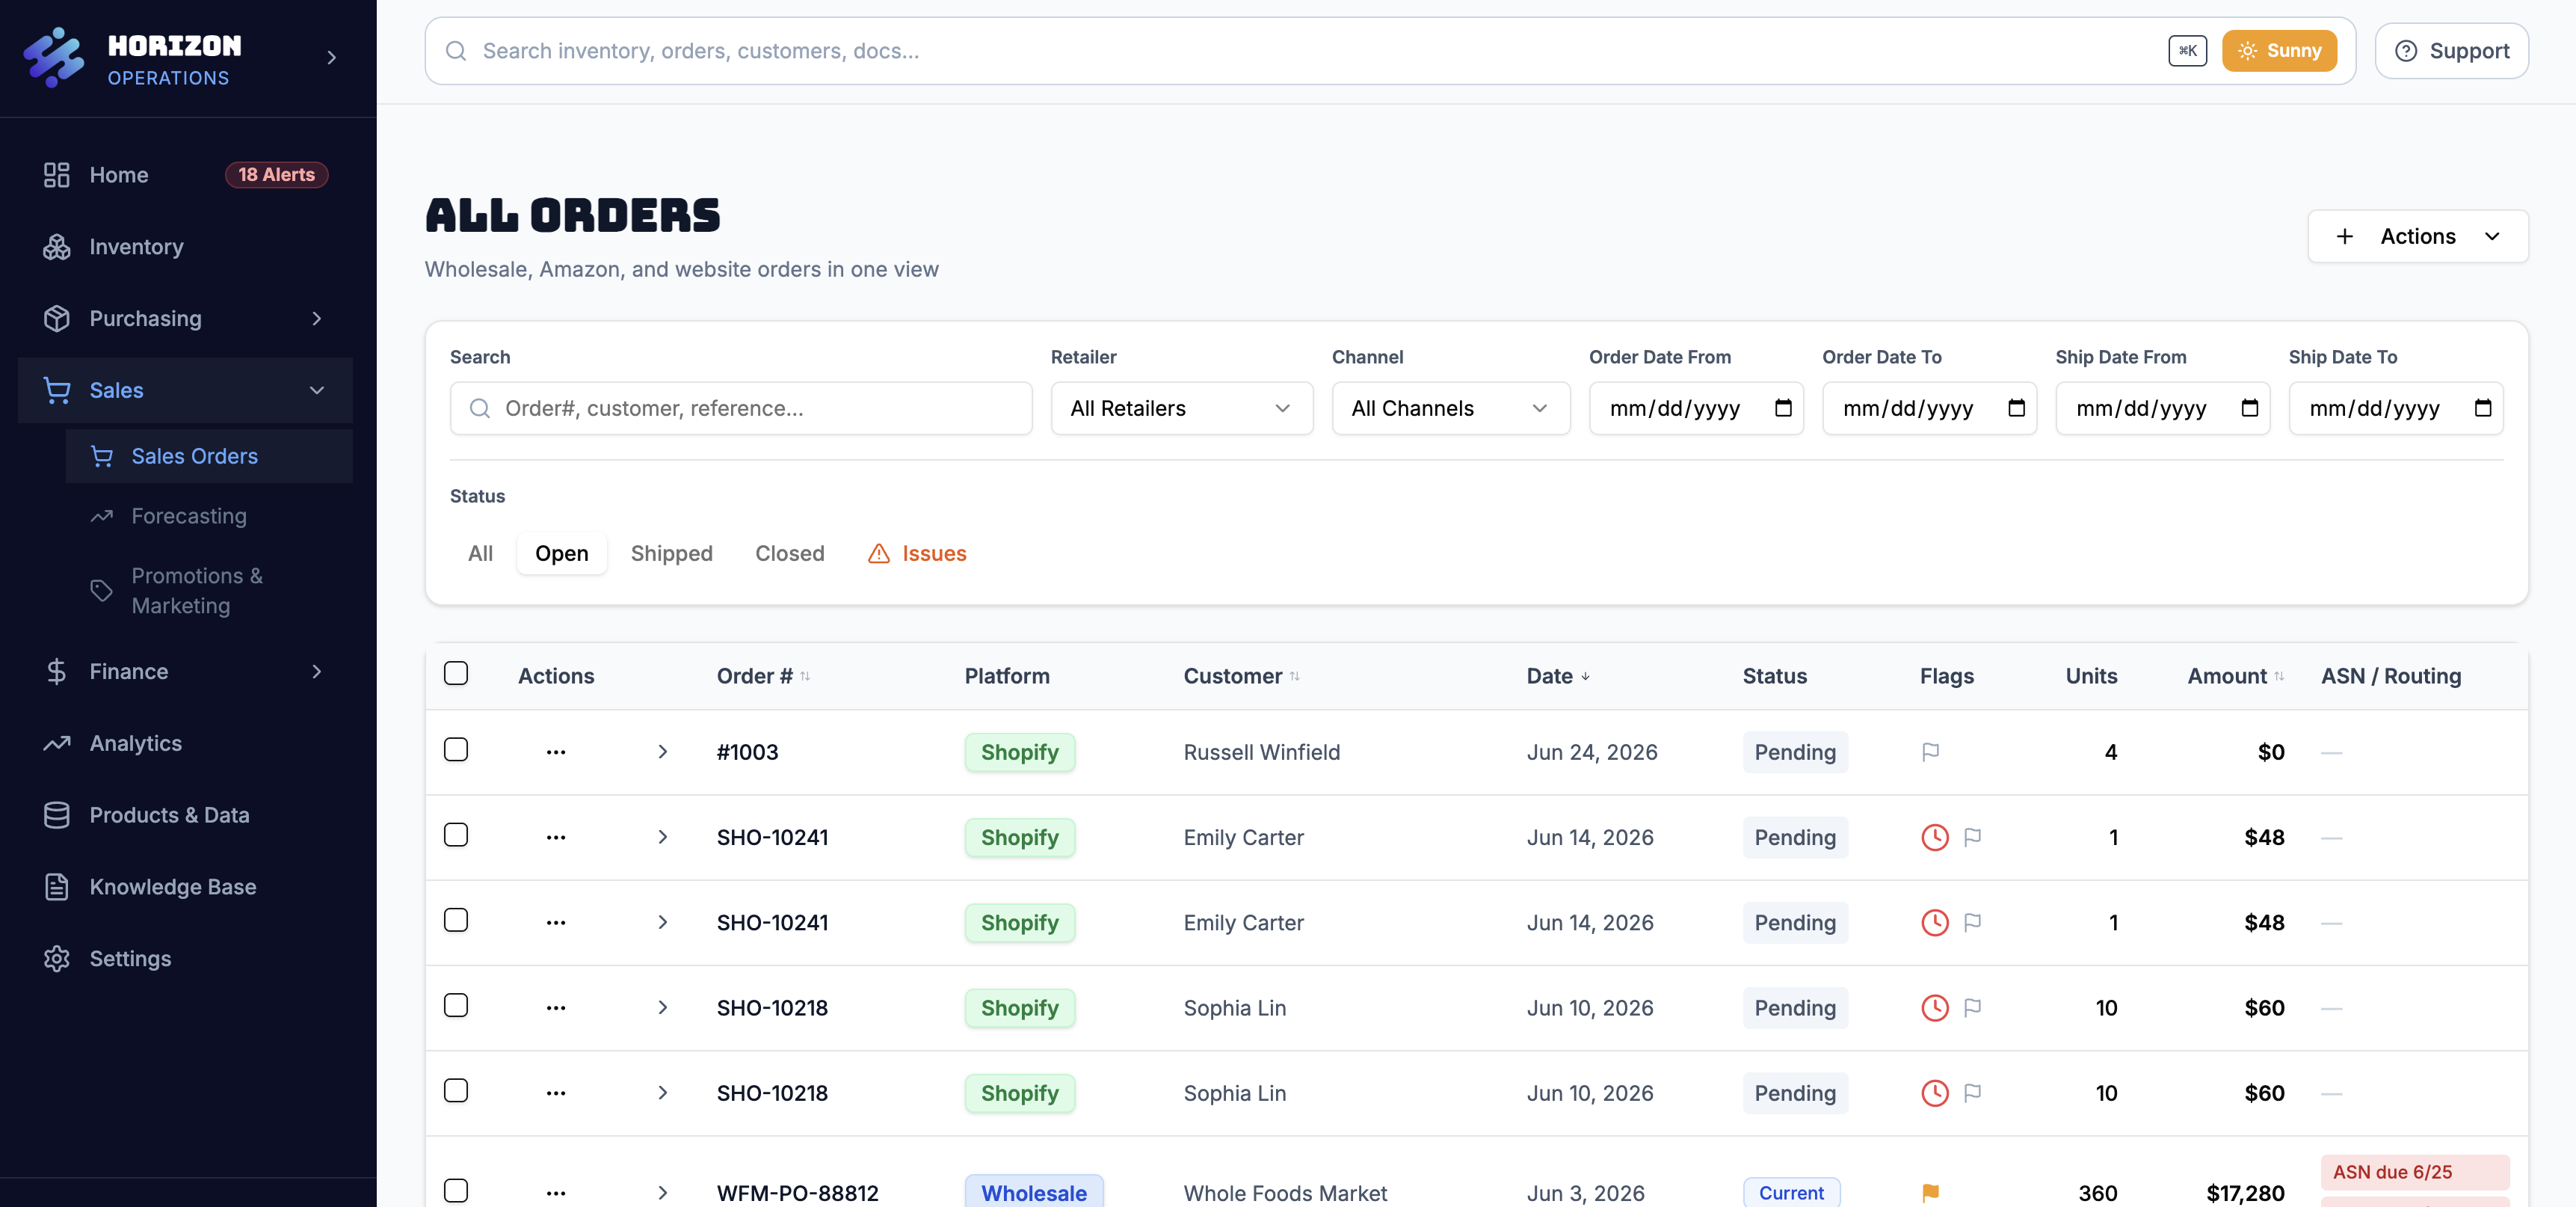This screenshot has height=1207, width=2576.
Task: Click the Support button
Action: (2451, 51)
